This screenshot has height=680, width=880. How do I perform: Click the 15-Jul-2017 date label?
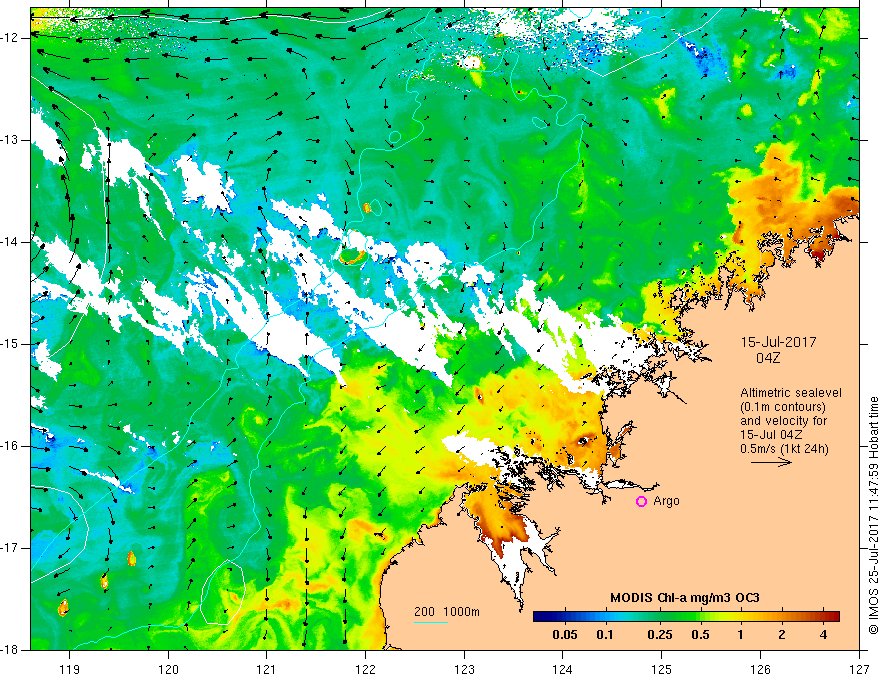(x=778, y=342)
